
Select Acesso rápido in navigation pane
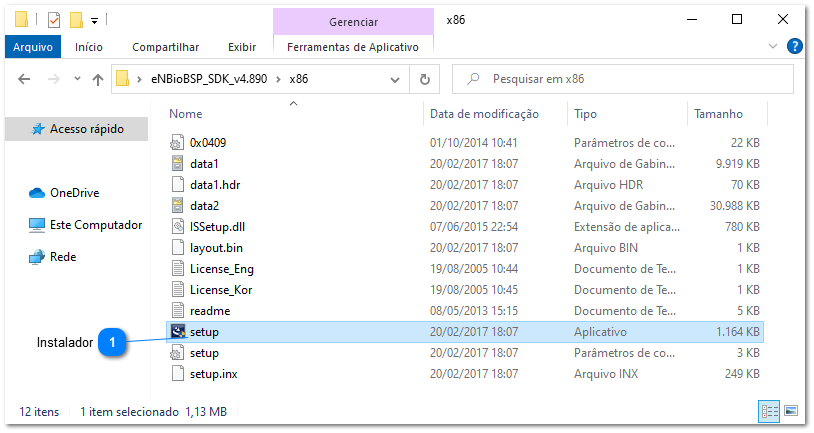[x=77, y=129]
